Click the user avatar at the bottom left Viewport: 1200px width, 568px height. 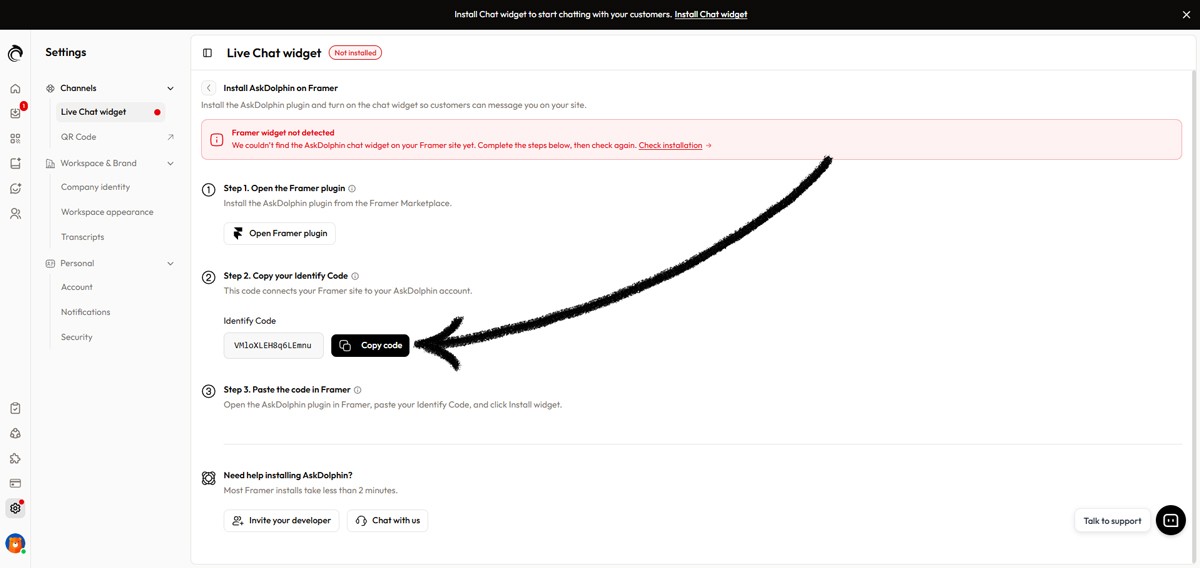coord(15,543)
